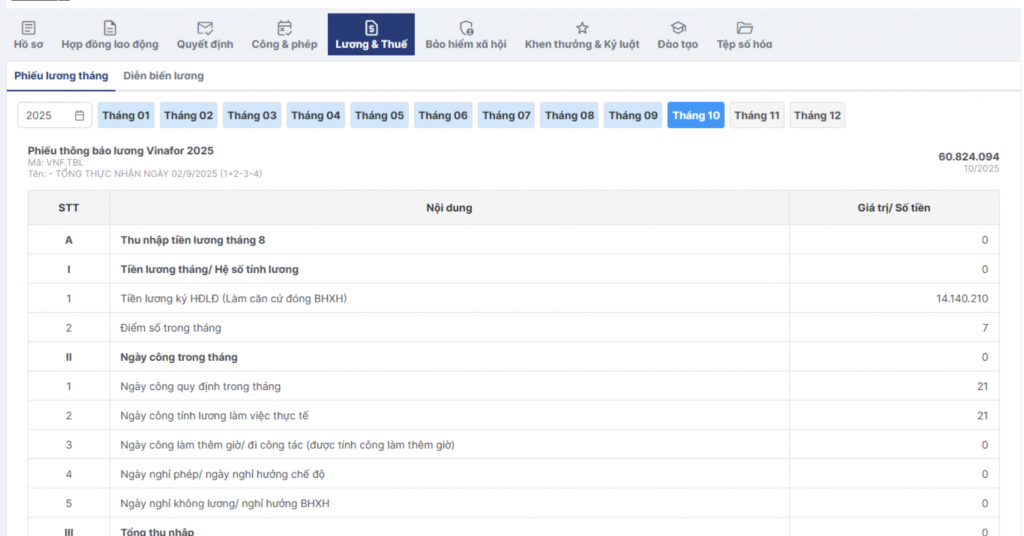The height and width of the screenshot is (536, 1024).
Task: Click the Nội dung column header
Action: [x=449, y=208]
